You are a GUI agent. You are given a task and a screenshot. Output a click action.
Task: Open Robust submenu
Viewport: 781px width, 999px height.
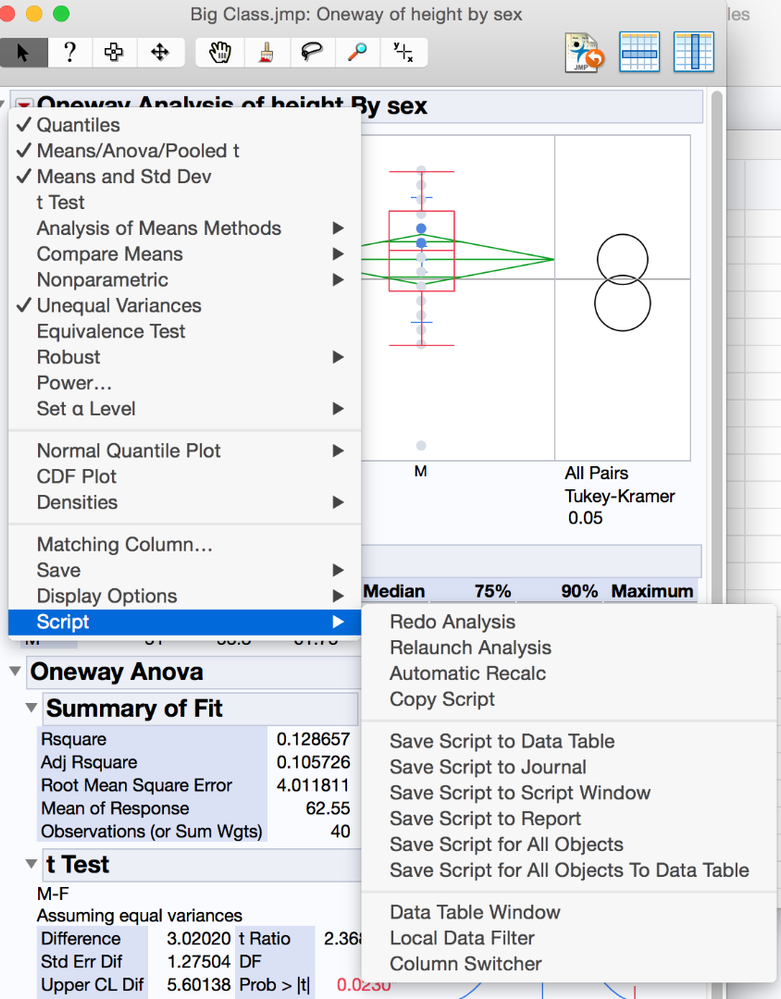185,357
